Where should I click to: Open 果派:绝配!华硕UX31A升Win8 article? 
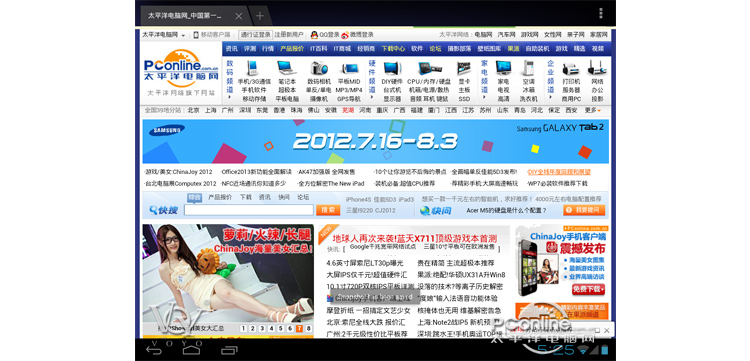(461, 275)
